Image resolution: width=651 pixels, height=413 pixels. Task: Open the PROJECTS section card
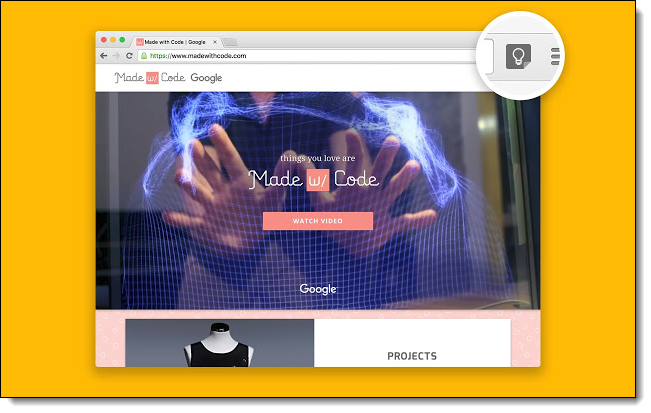tap(412, 343)
